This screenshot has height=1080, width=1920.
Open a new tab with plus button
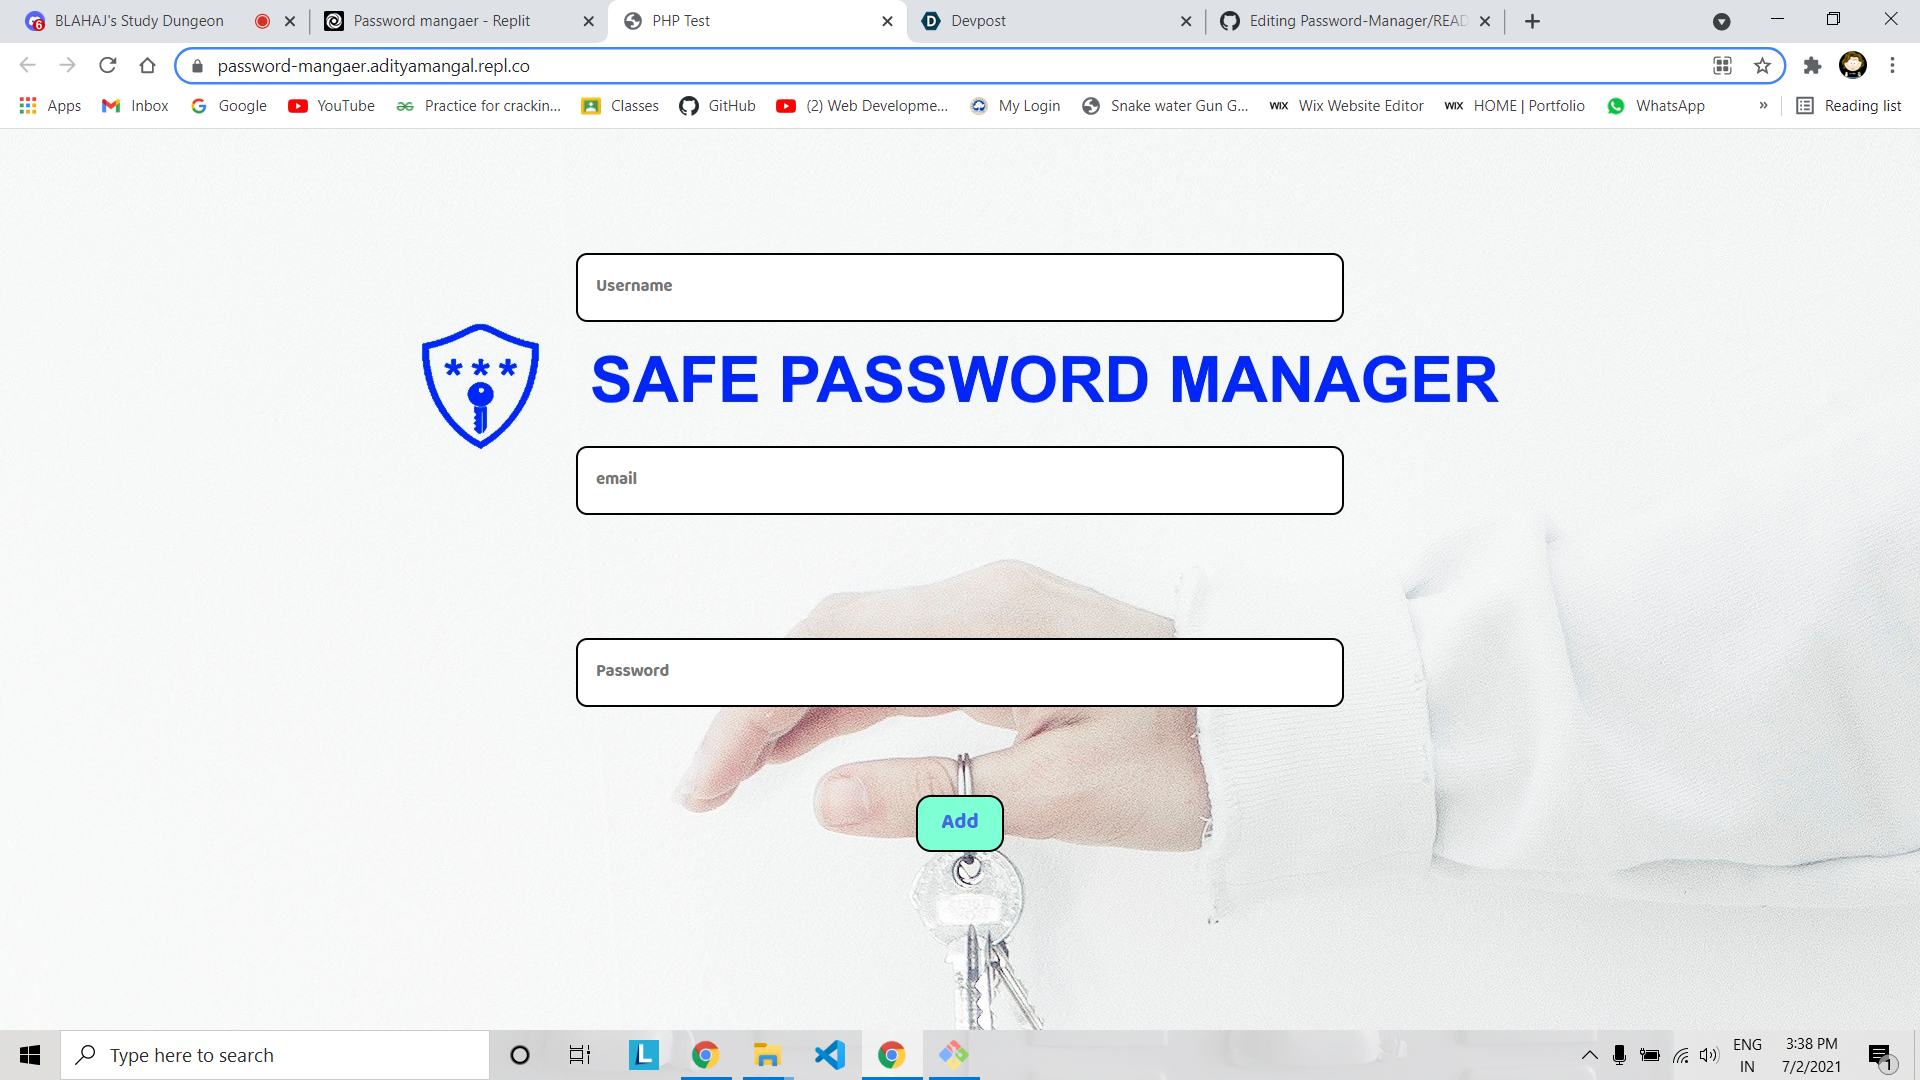(1532, 21)
